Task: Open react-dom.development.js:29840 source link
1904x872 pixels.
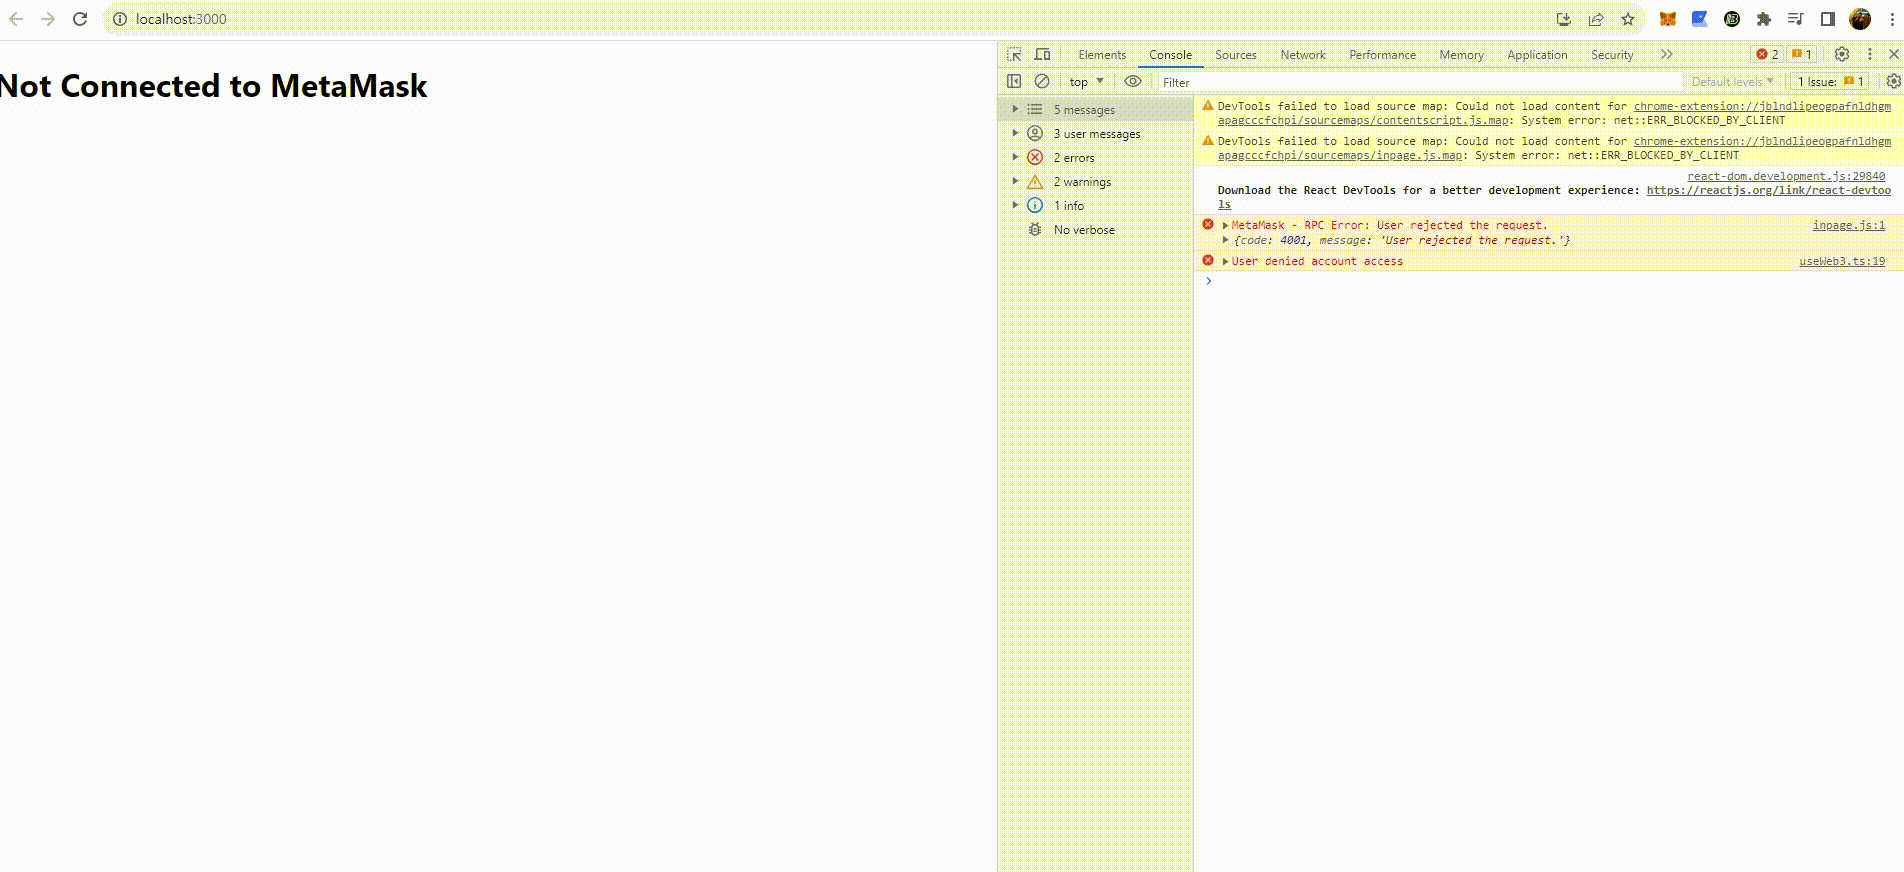Action: coord(1786,176)
